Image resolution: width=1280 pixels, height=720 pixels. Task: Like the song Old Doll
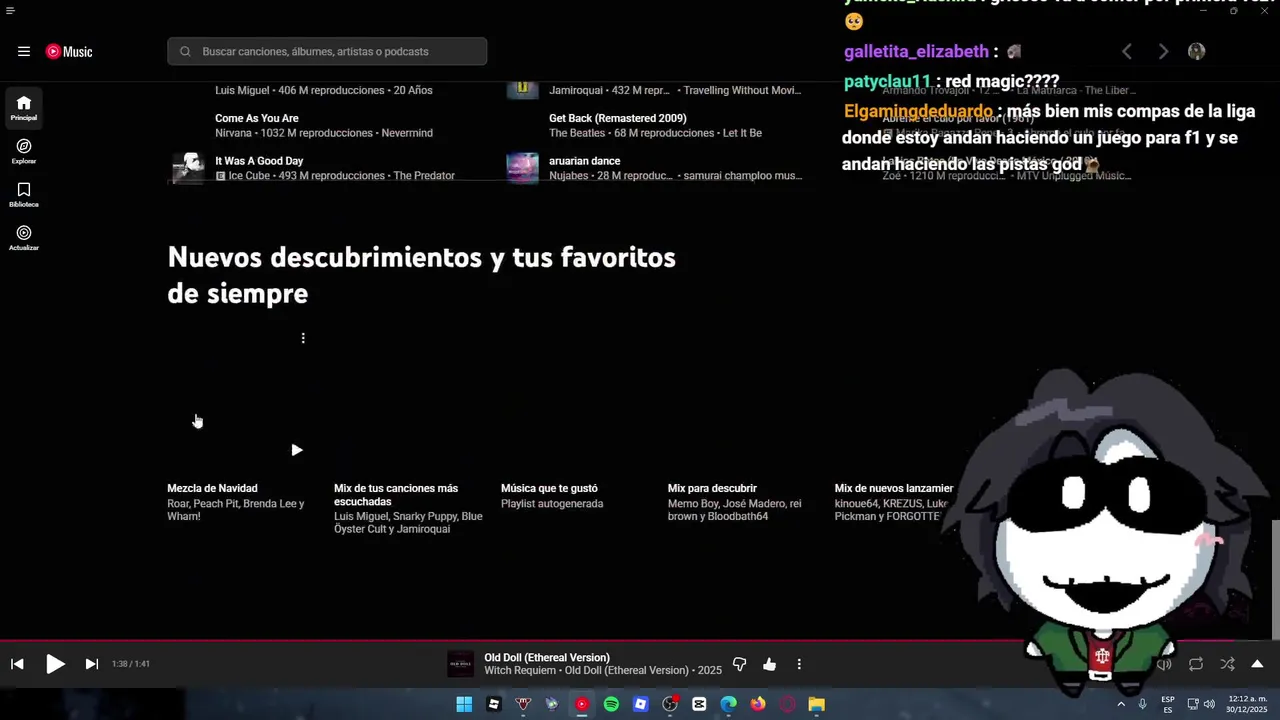click(769, 664)
